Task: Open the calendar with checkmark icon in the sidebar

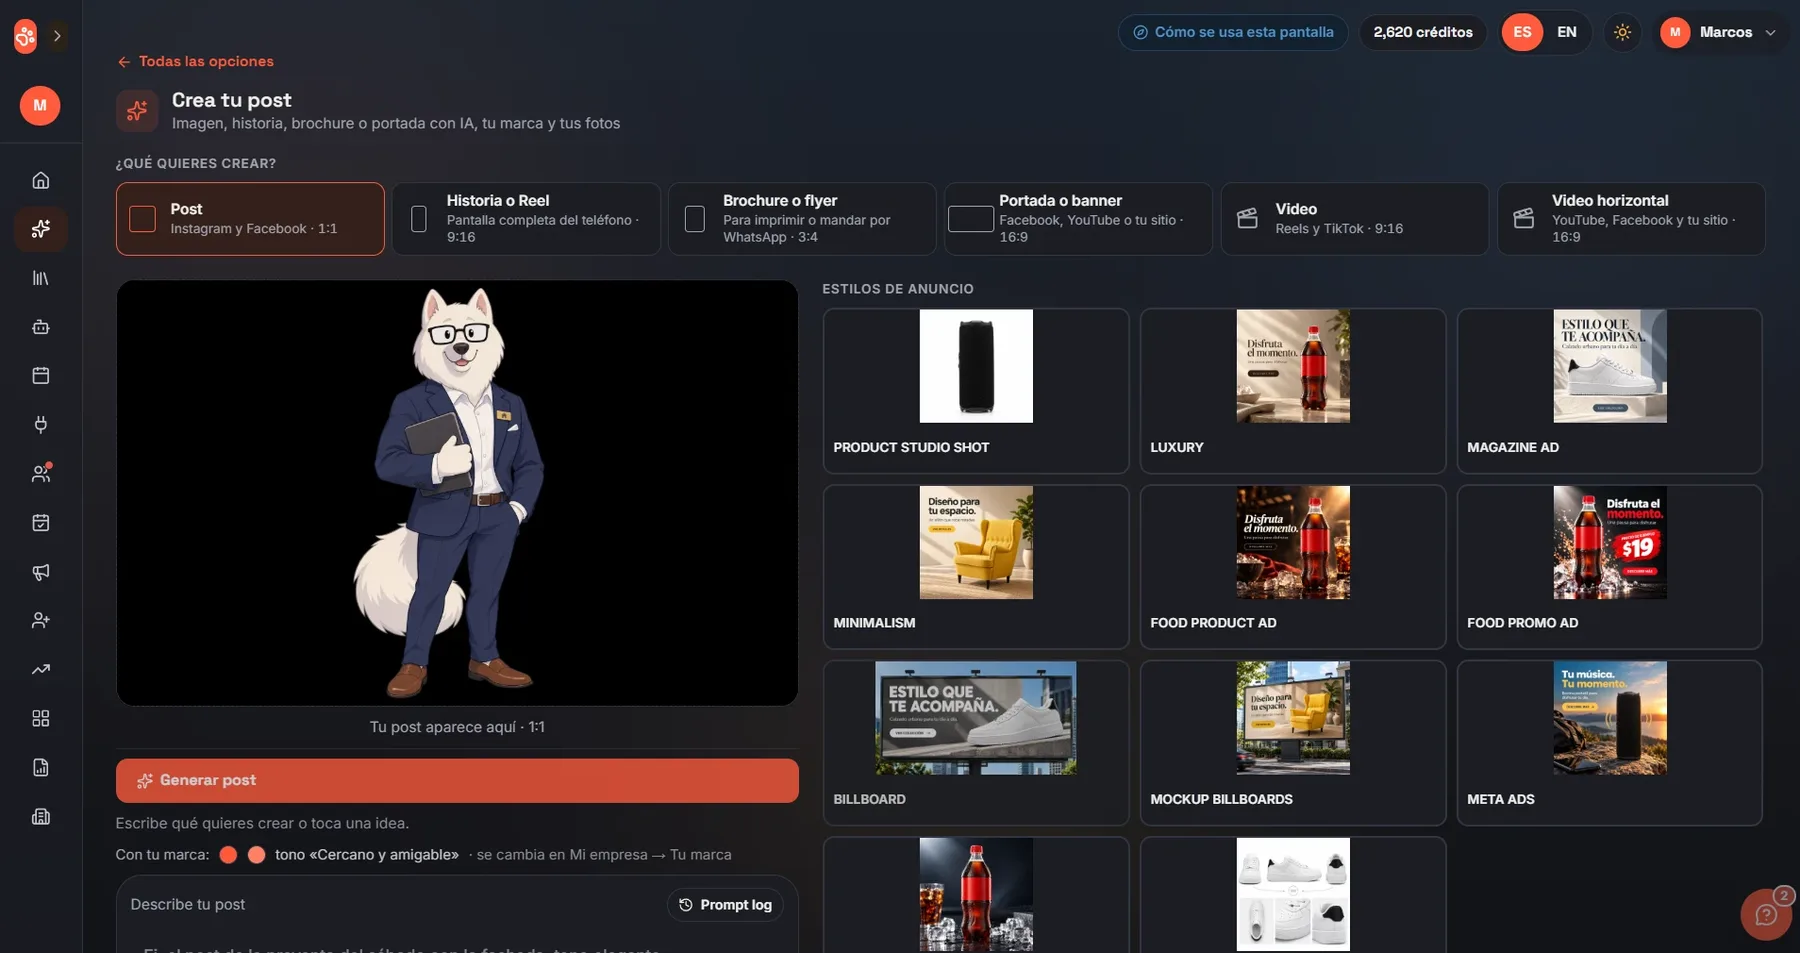Action: pyautogui.click(x=41, y=523)
